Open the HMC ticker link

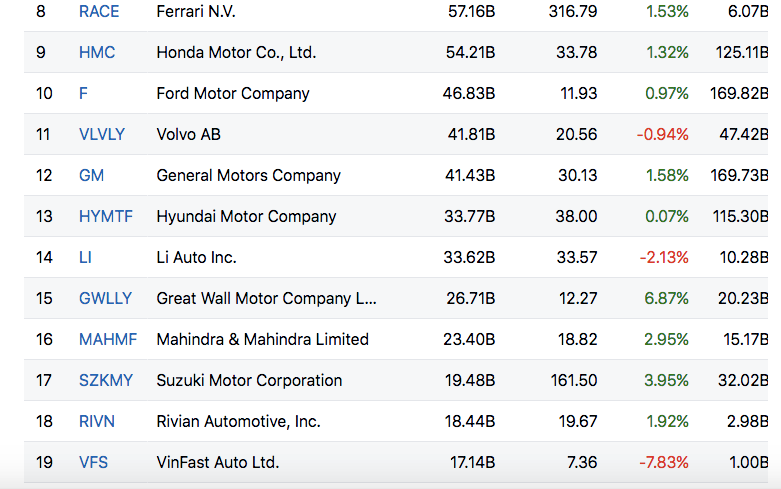96,52
